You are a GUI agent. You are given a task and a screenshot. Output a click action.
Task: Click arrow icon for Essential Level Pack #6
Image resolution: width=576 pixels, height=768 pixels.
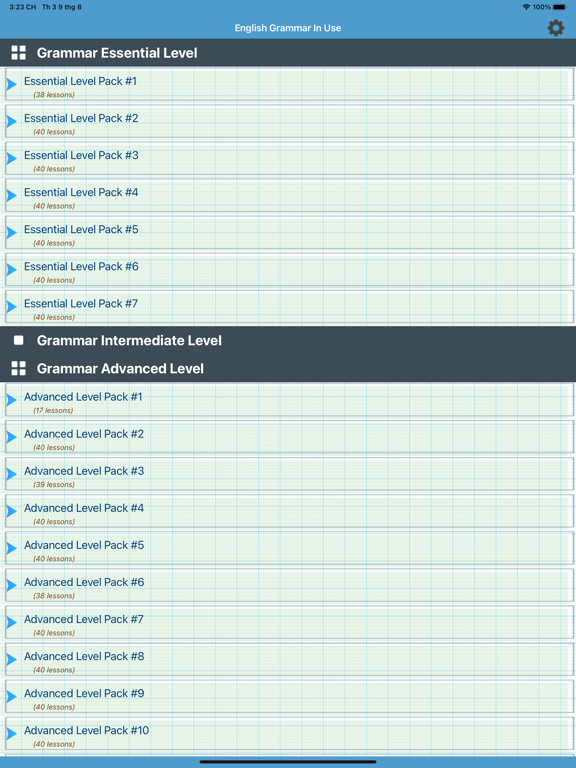[11, 269]
